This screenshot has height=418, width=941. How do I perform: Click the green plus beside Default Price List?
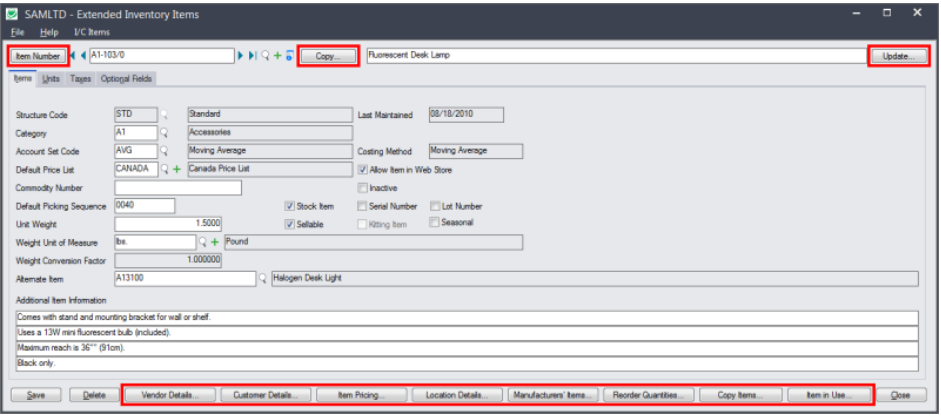pyautogui.click(x=177, y=170)
